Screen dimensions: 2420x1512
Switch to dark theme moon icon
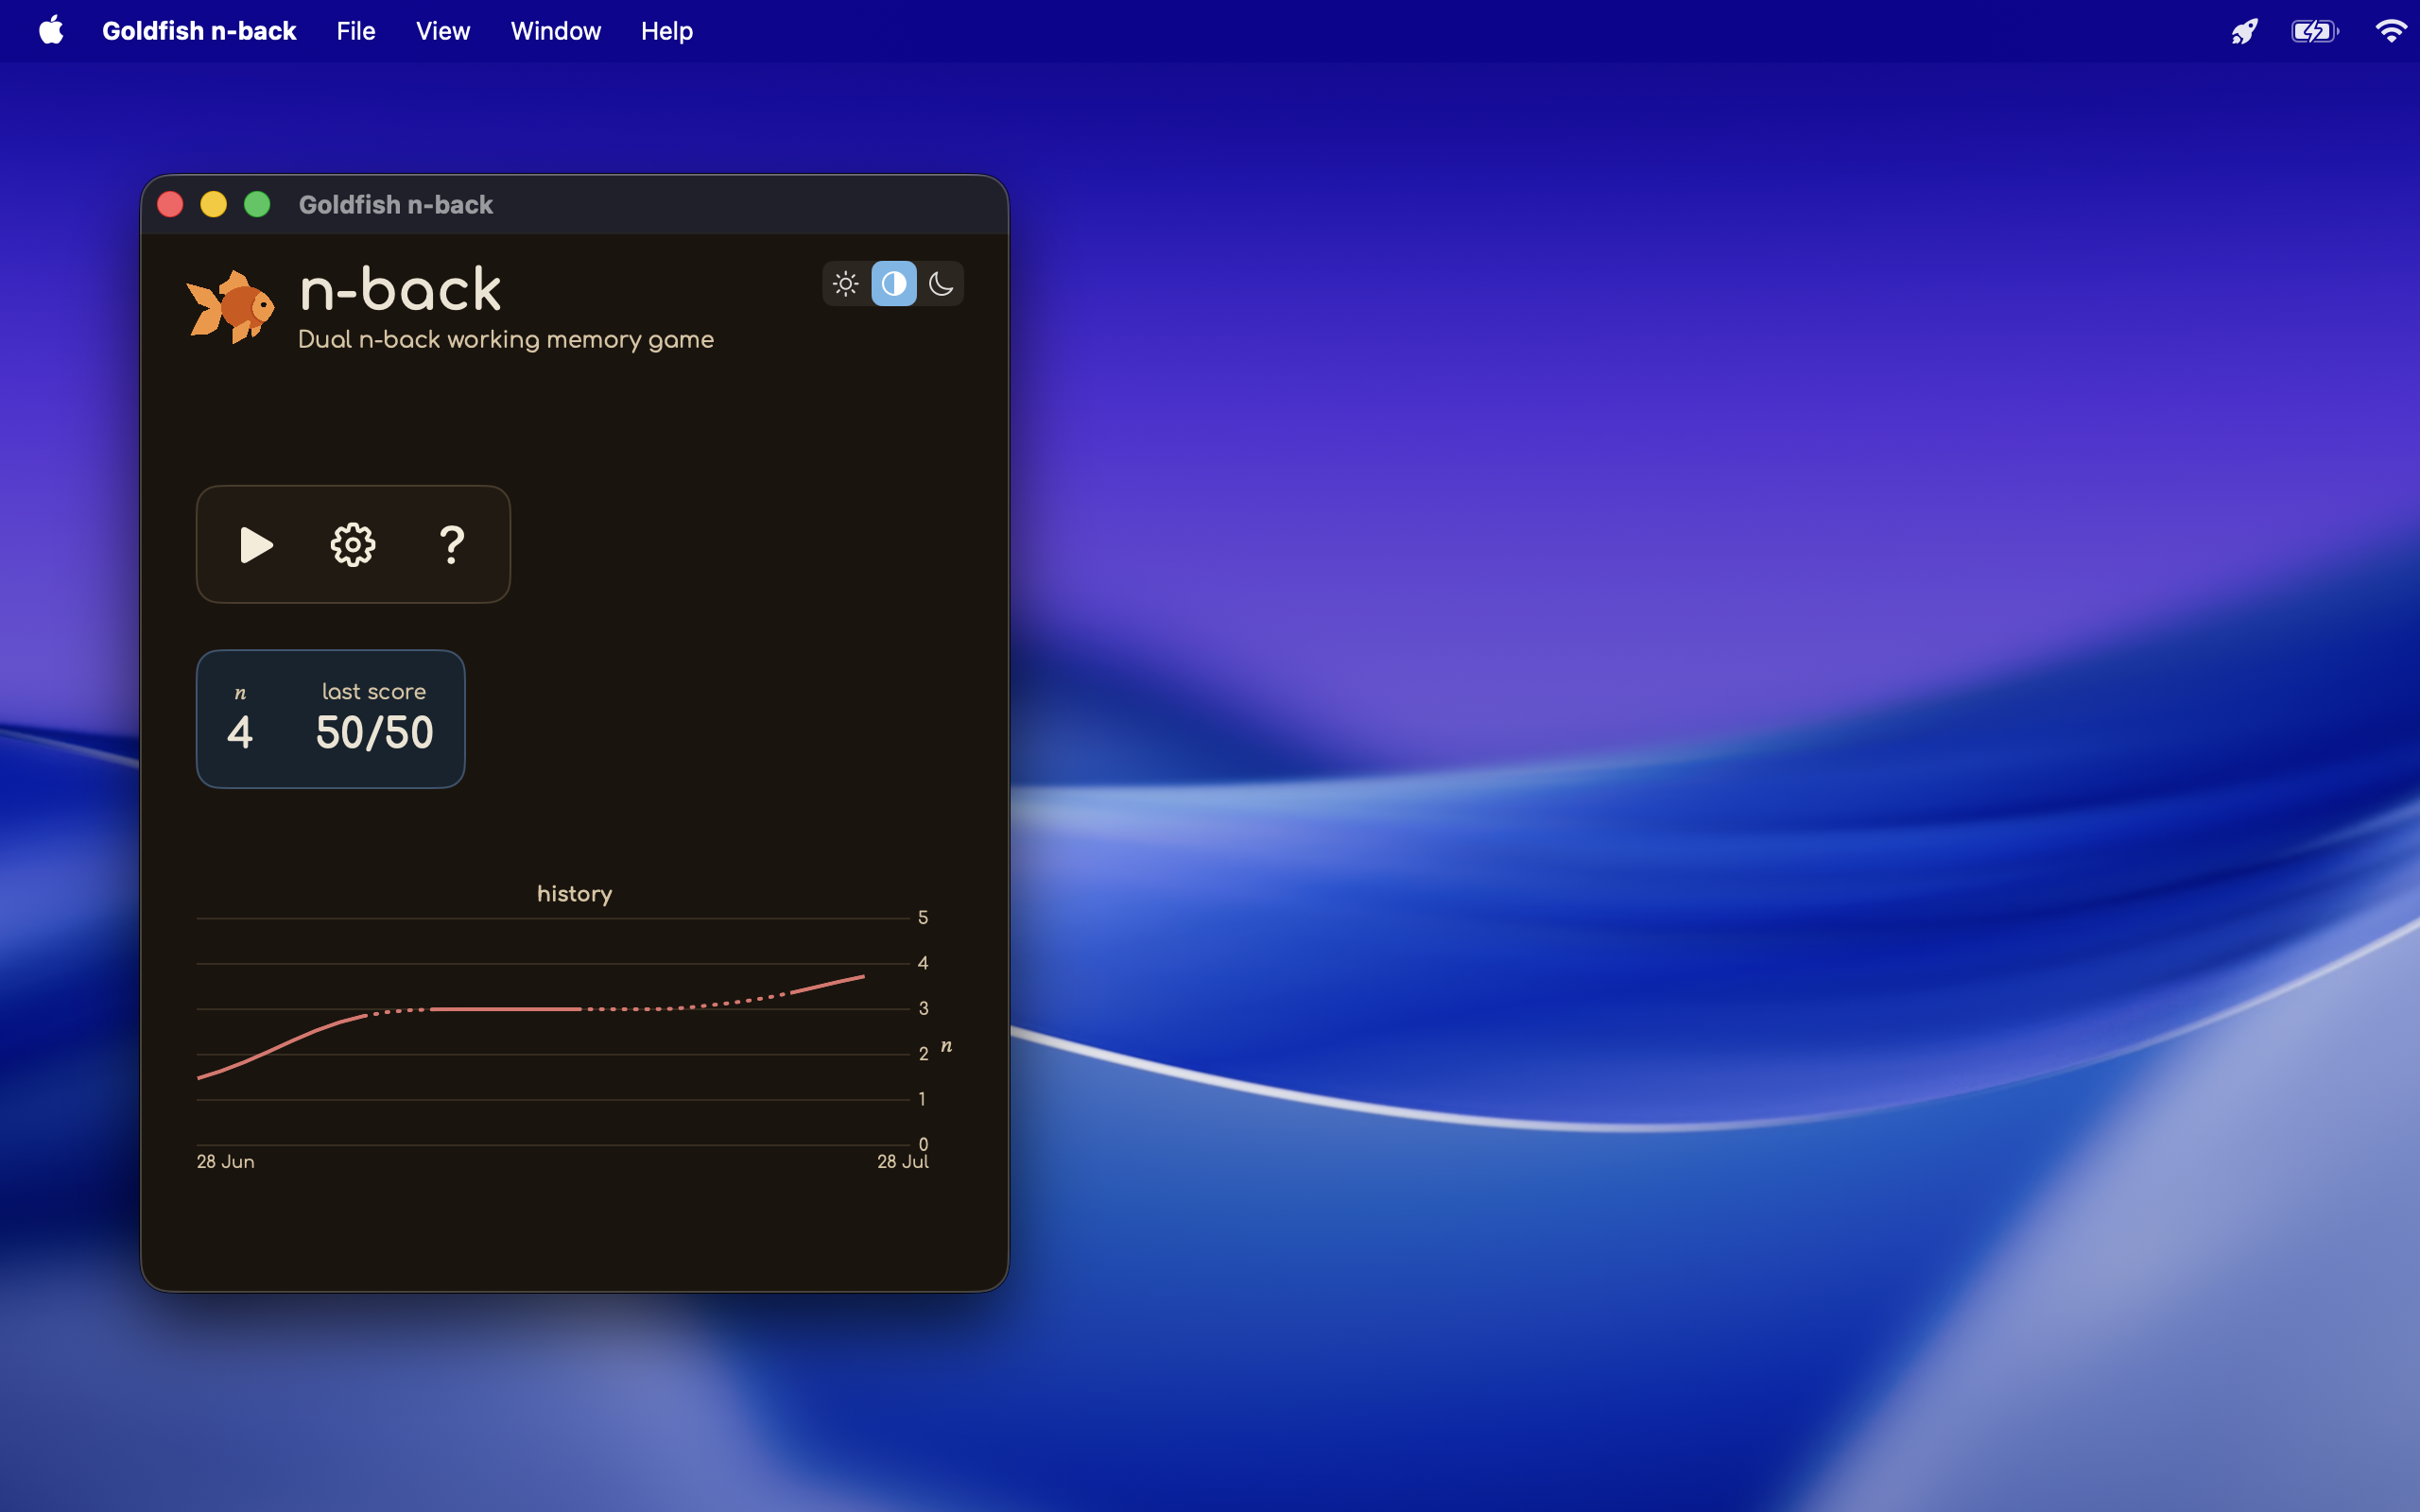pos(941,284)
